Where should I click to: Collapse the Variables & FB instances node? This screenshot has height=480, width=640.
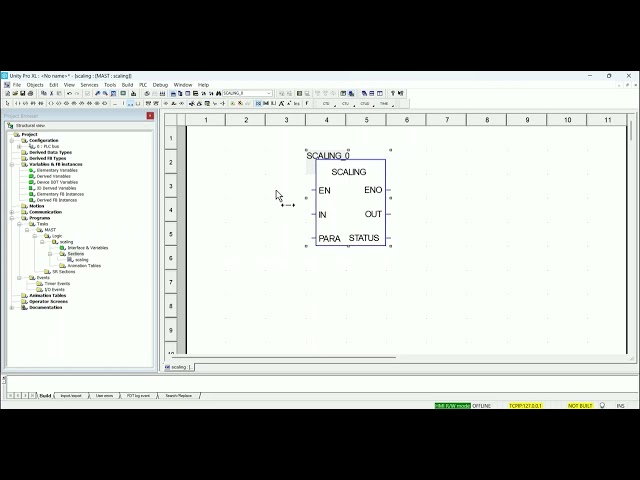pos(12,164)
